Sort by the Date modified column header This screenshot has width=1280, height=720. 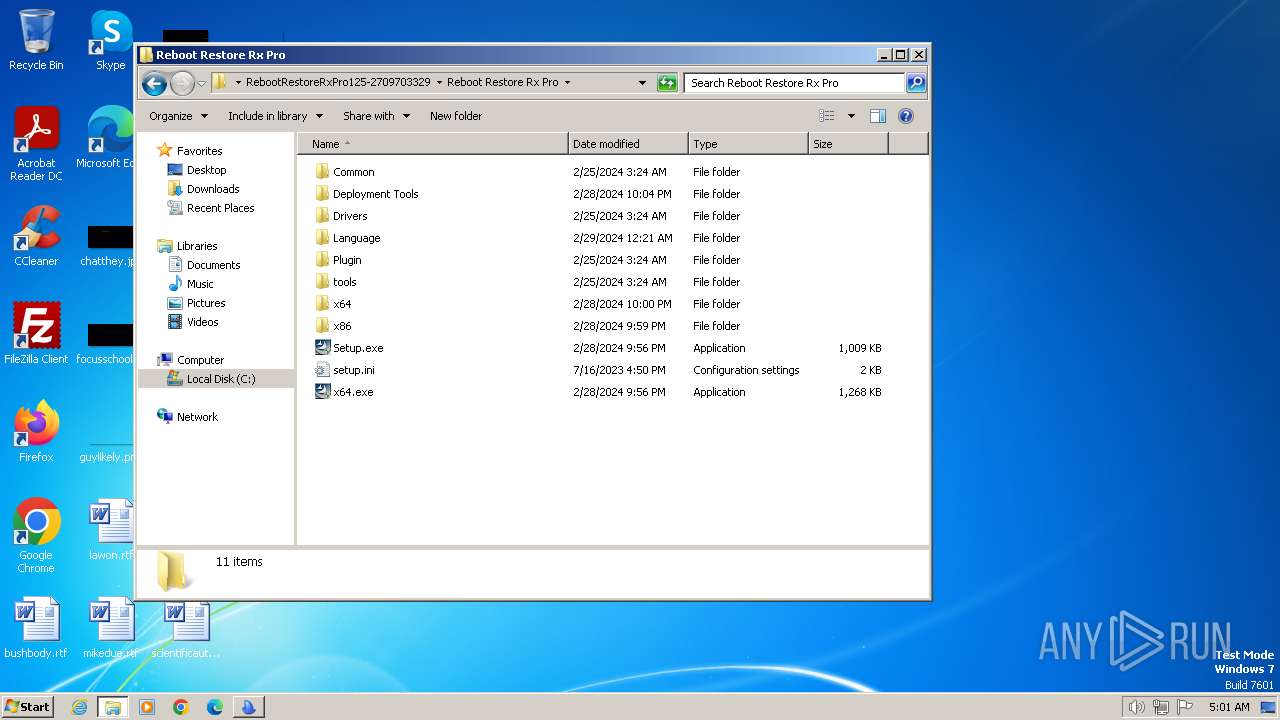tap(628, 144)
